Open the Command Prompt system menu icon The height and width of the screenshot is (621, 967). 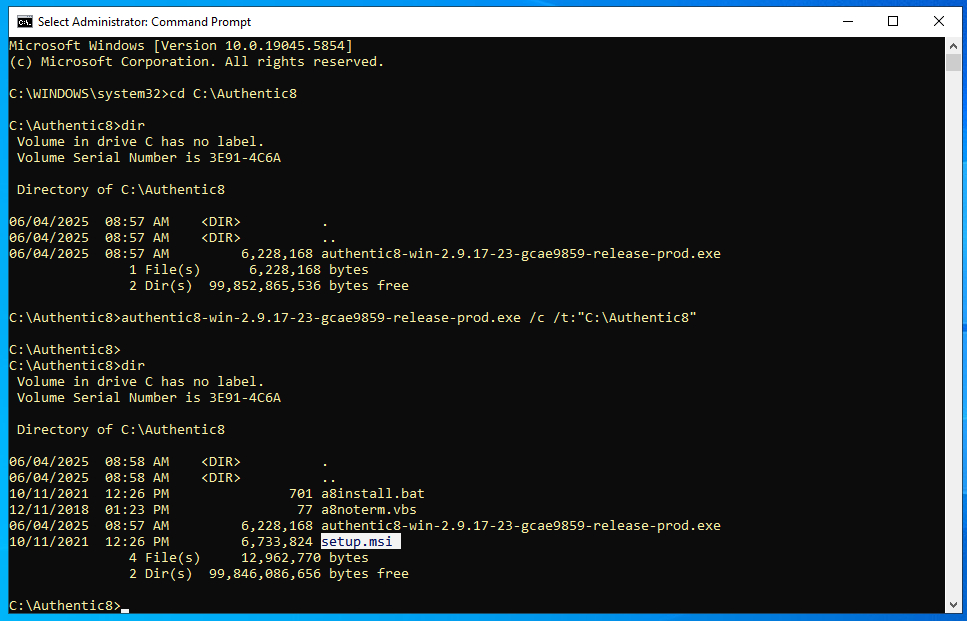pyautogui.click(x=25, y=22)
